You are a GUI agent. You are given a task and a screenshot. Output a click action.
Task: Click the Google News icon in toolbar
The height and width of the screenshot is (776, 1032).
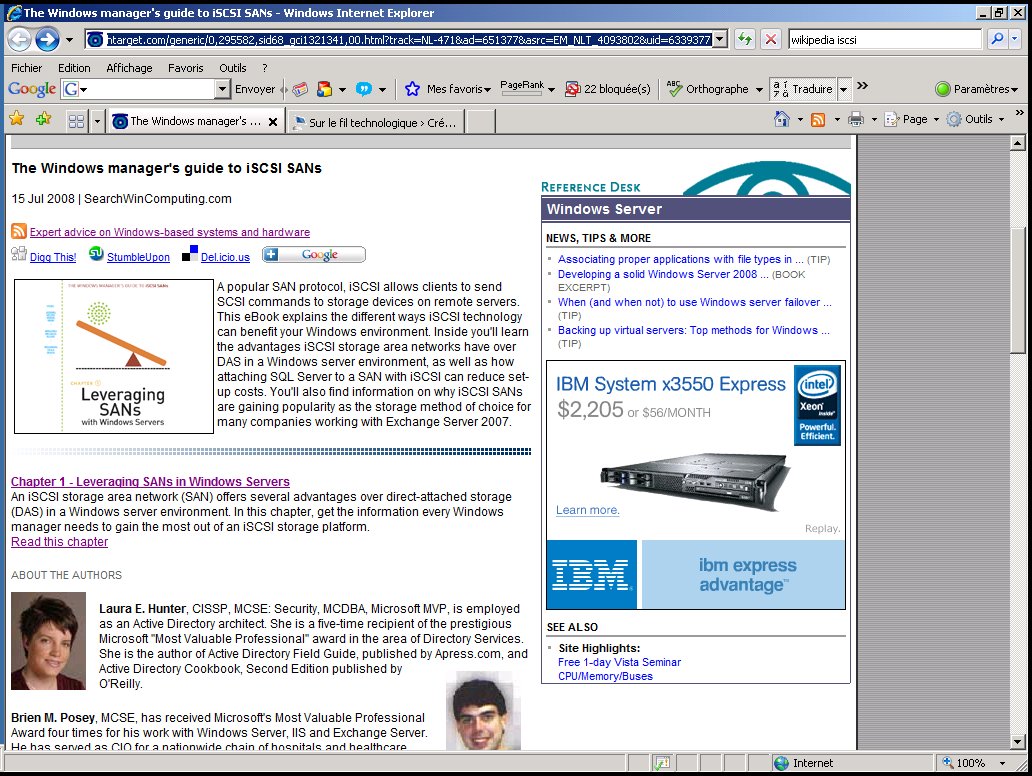pos(300,89)
